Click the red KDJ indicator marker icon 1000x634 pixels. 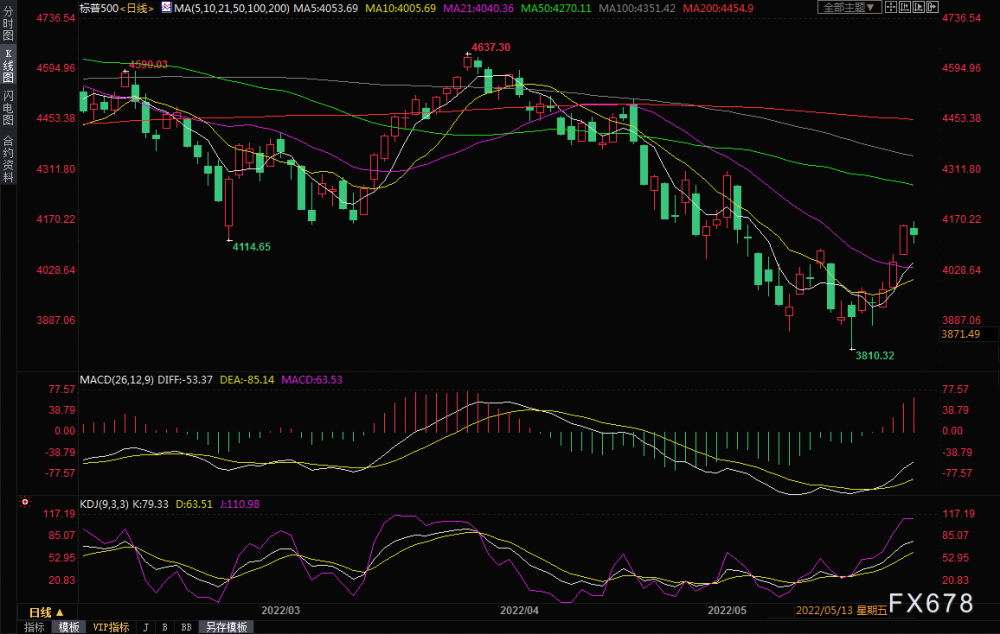click(x=25, y=502)
